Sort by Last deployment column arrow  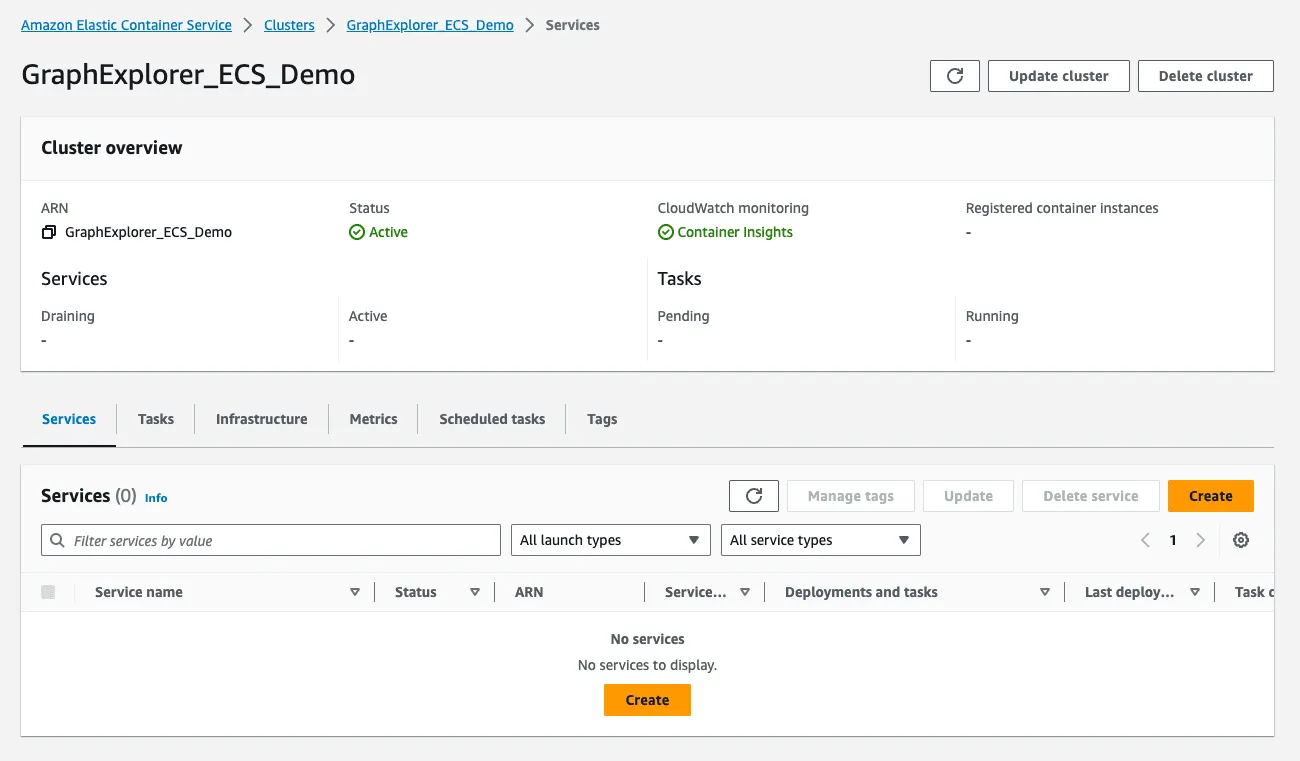pos(1195,592)
